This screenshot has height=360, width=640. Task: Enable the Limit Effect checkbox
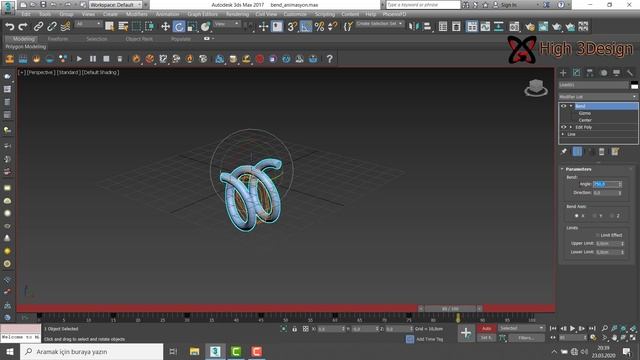coord(598,235)
